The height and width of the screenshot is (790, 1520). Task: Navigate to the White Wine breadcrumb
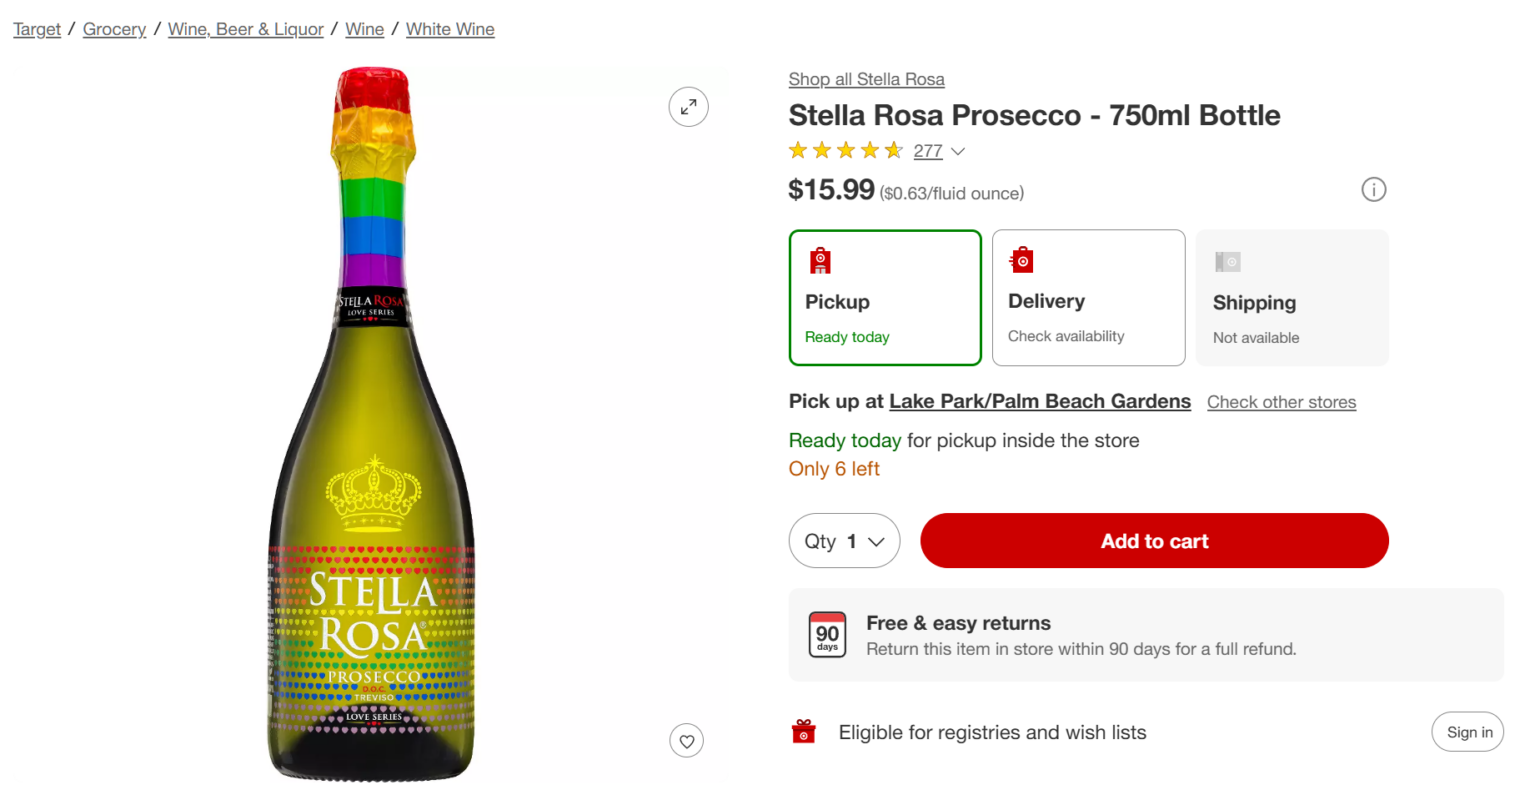(450, 29)
